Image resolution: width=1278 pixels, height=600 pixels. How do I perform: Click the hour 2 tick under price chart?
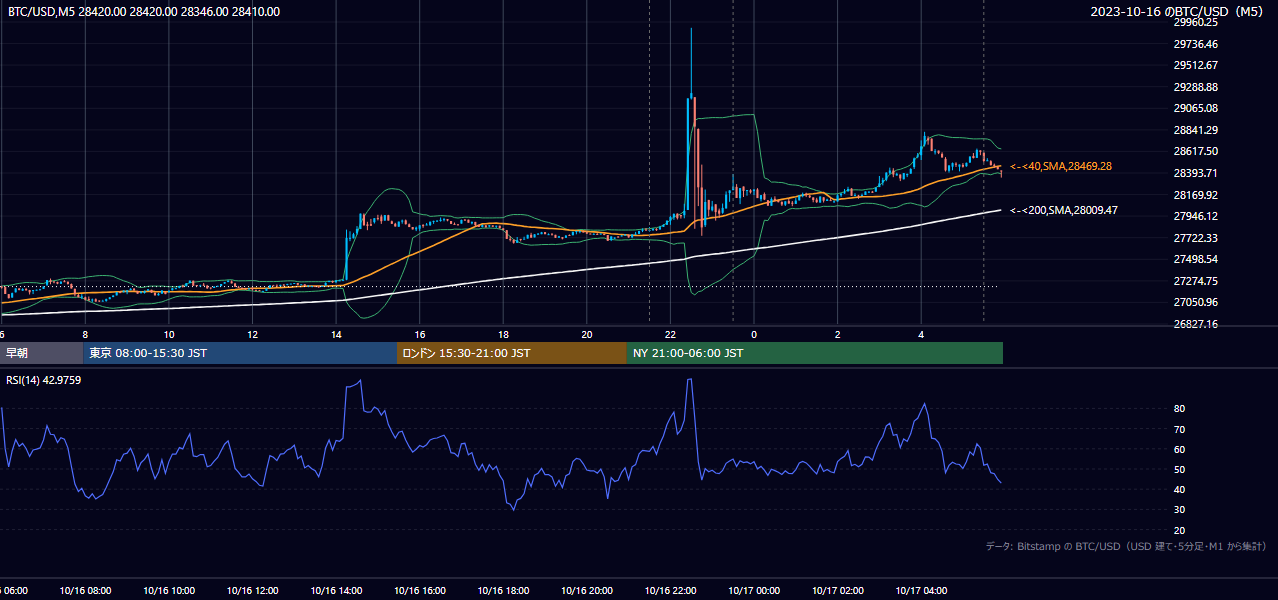pos(837,334)
